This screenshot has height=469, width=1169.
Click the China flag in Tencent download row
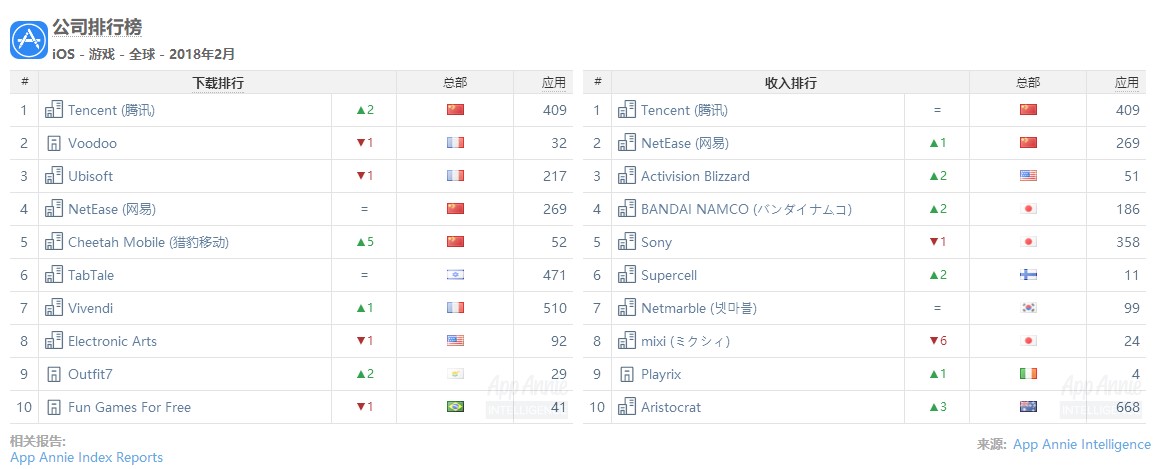tap(455, 110)
